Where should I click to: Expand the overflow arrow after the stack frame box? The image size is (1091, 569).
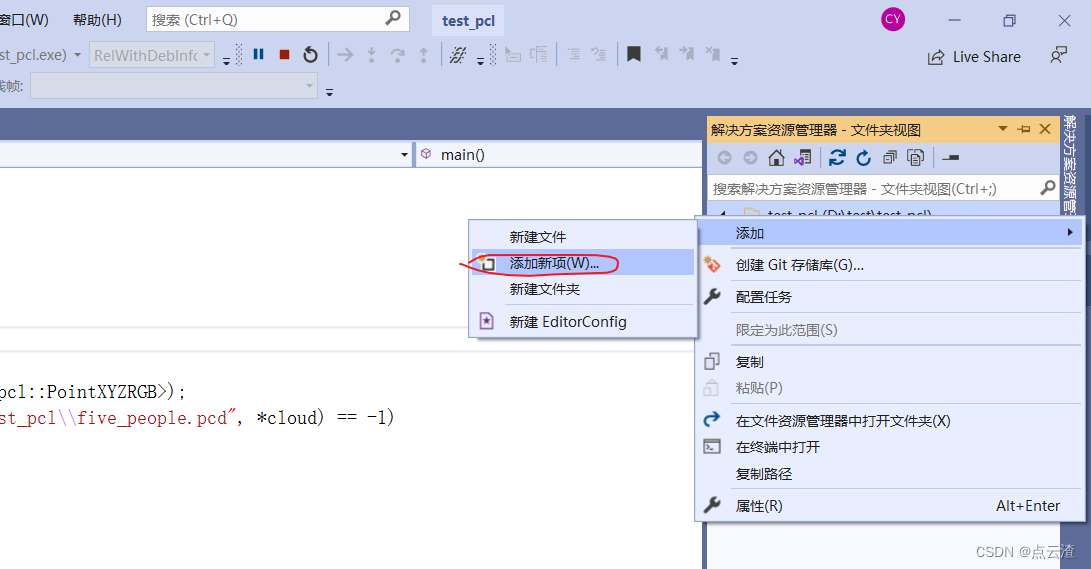coord(329,93)
